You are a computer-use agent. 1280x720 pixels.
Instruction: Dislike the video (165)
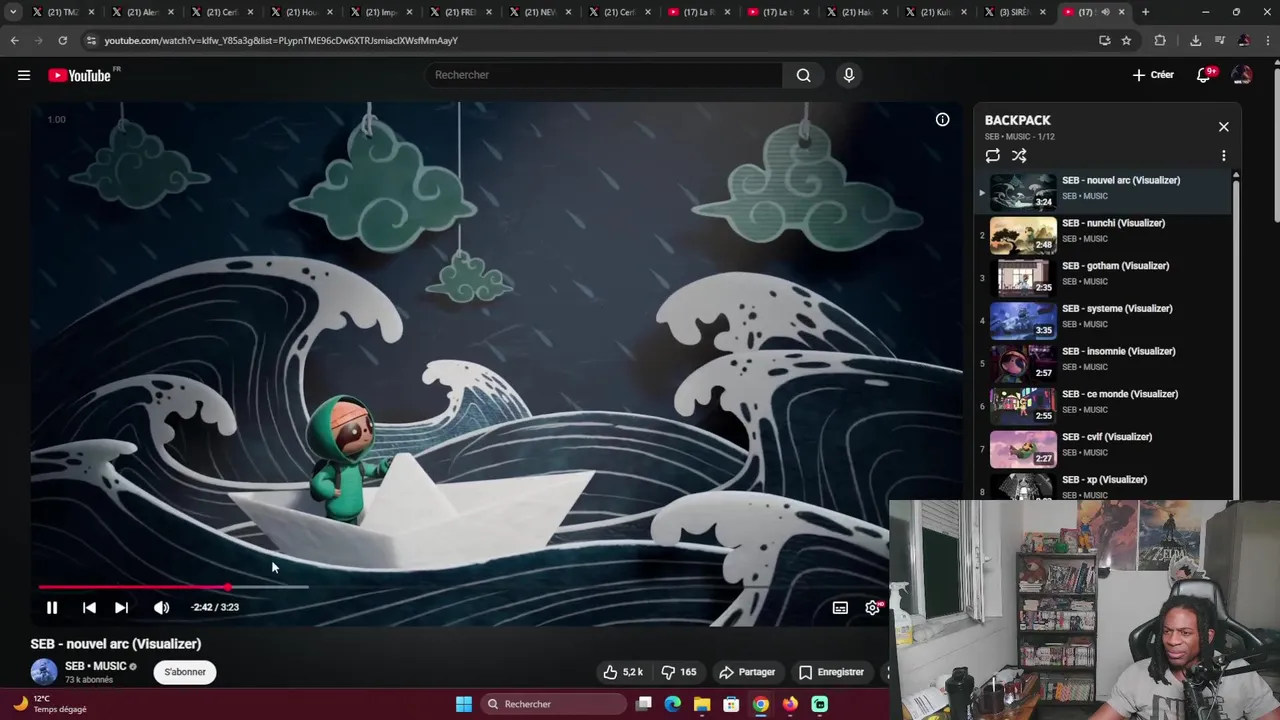tap(679, 672)
